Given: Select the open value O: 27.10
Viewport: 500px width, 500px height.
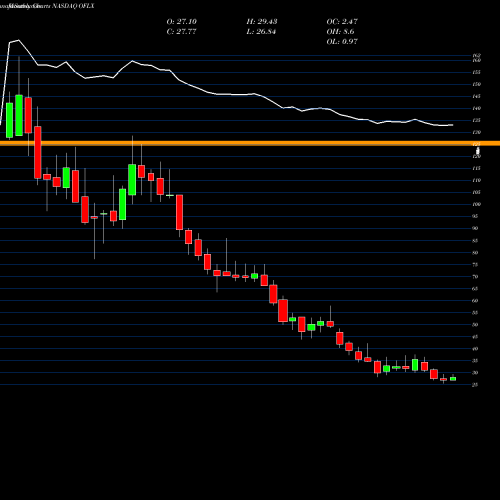Looking at the screenshot, I should coord(182,22).
